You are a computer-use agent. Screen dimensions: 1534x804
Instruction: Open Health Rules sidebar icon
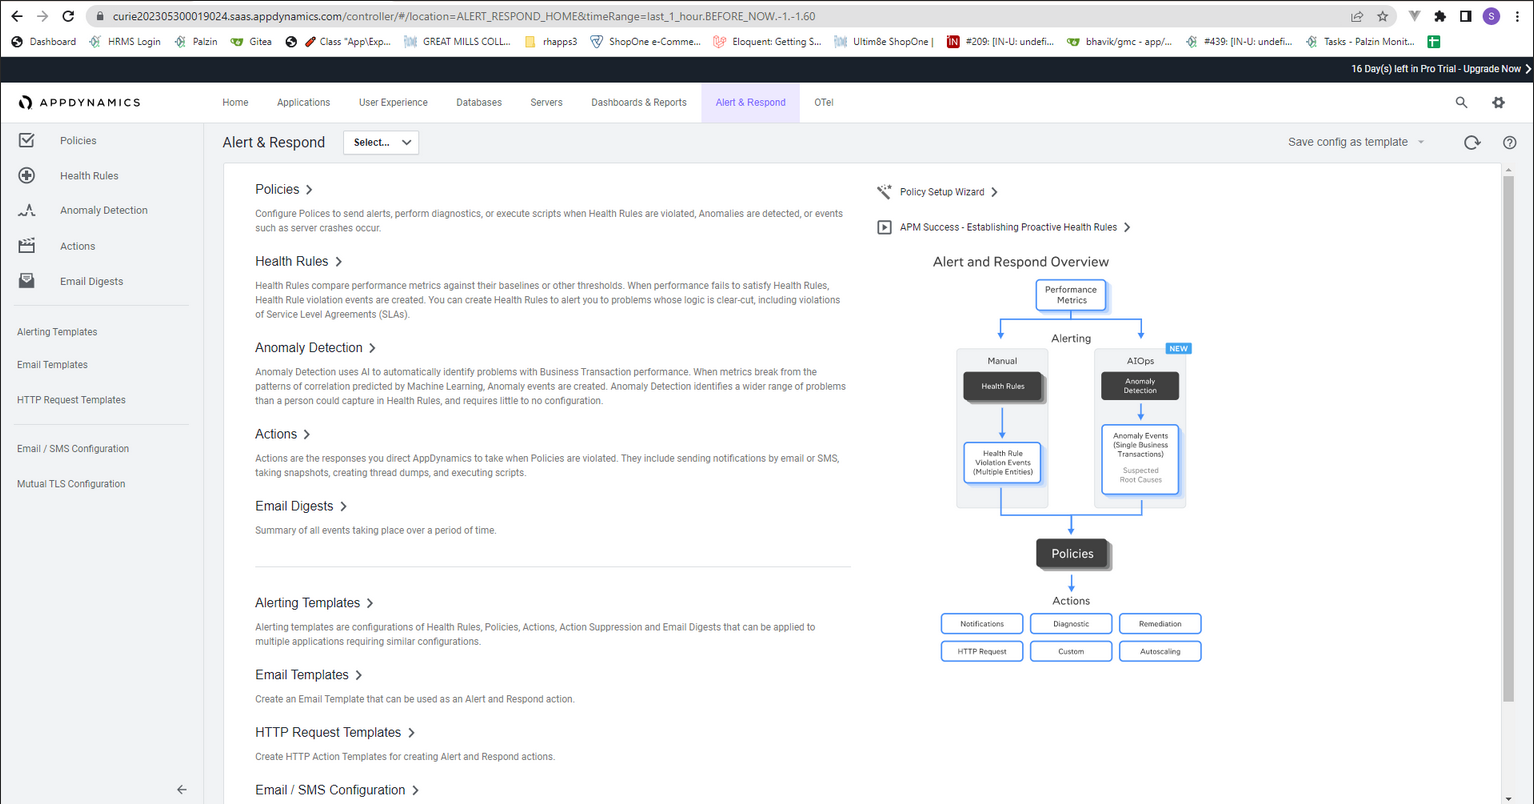(27, 176)
